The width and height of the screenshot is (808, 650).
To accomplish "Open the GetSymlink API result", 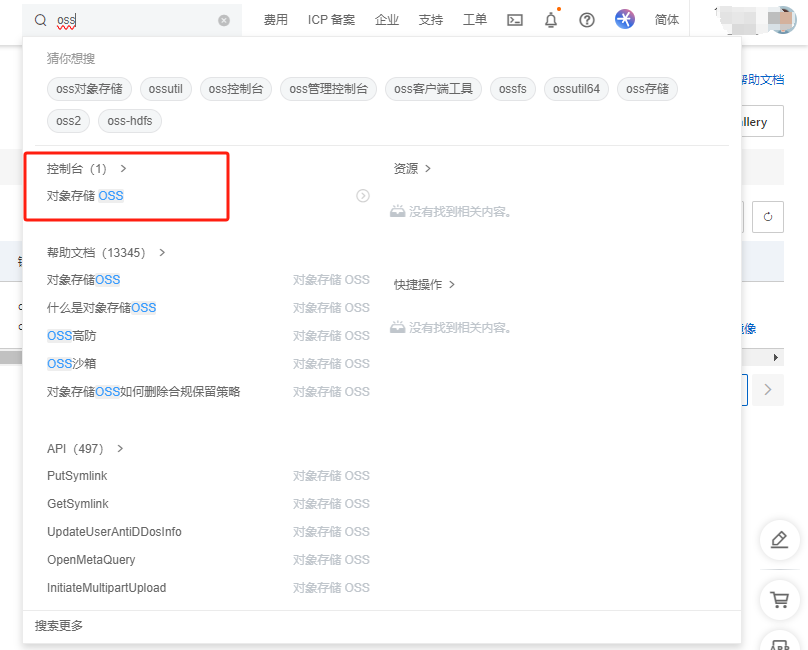I will [78, 504].
